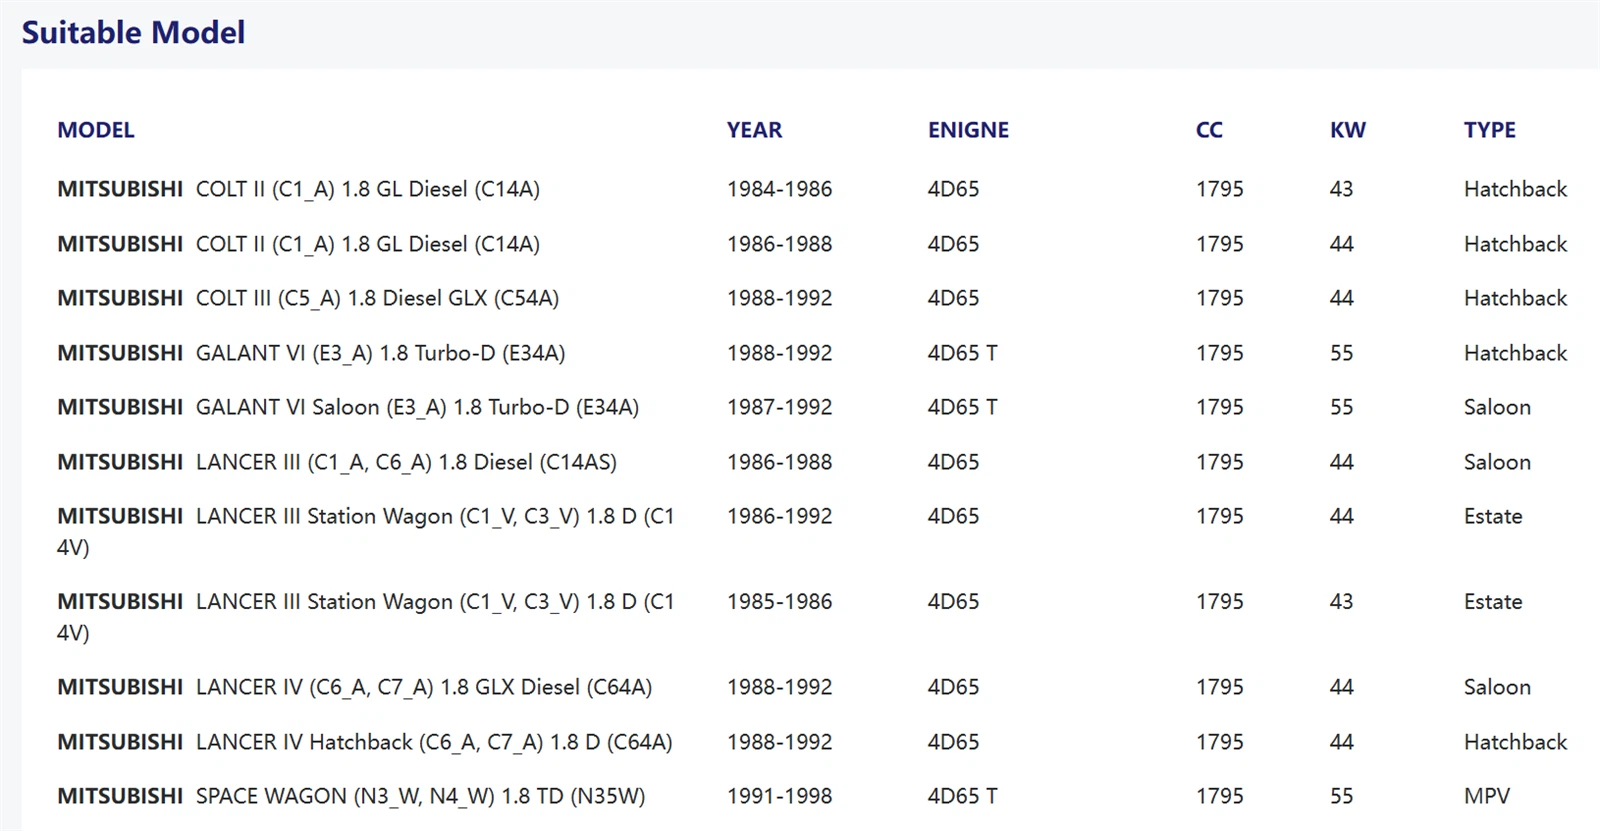This screenshot has width=1600, height=831.
Task: Click year 1987-1992 for GALANT VI Saloon
Action: pyautogui.click(x=779, y=407)
